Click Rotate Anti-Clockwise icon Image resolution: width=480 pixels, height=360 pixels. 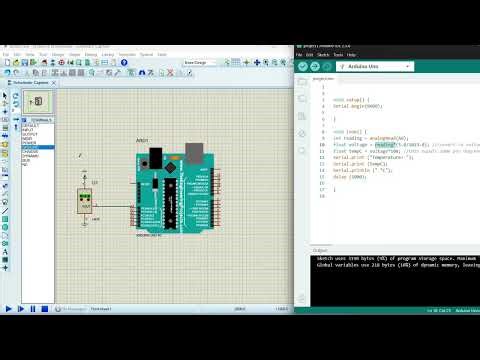pos(16,104)
